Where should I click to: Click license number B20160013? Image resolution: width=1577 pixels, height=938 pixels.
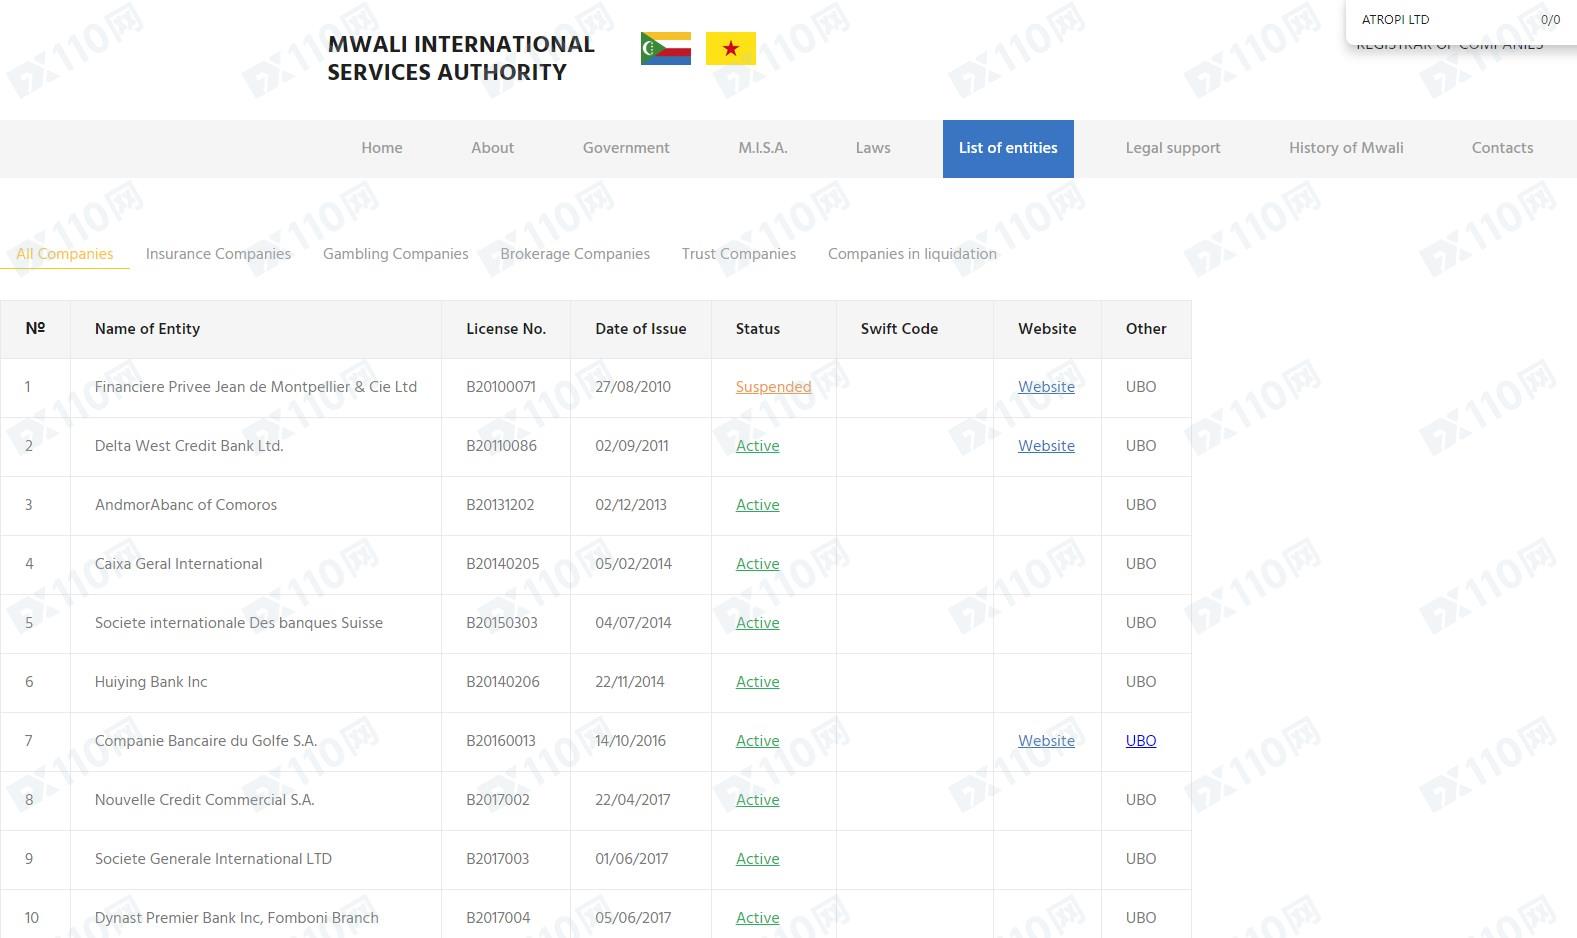(501, 741)
